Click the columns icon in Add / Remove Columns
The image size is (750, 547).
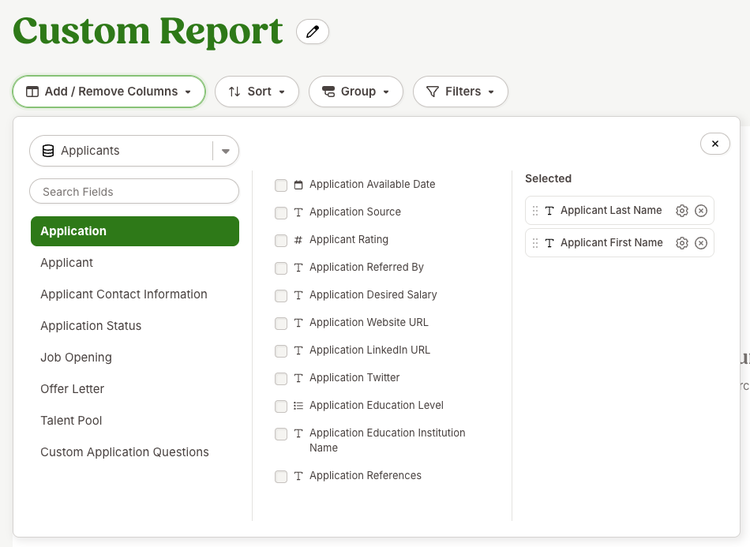tap(32, 91)
